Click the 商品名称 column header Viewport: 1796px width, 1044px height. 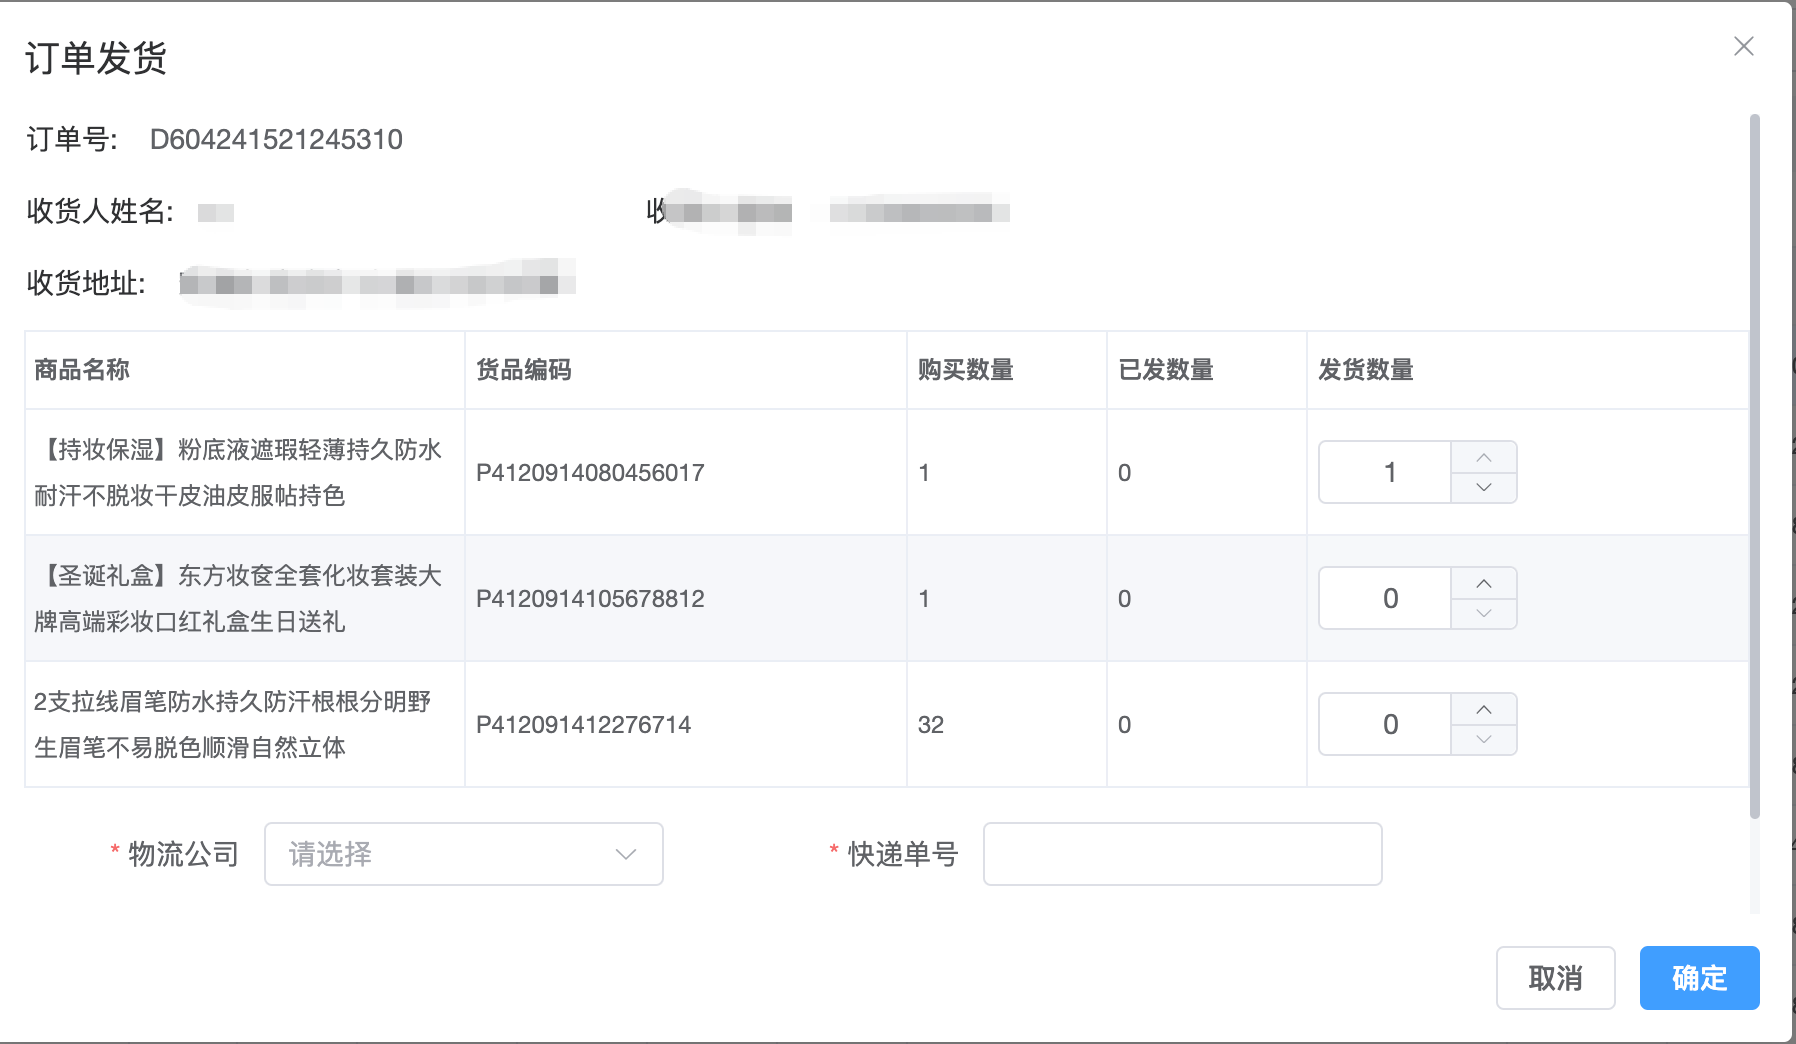(82, 370)
